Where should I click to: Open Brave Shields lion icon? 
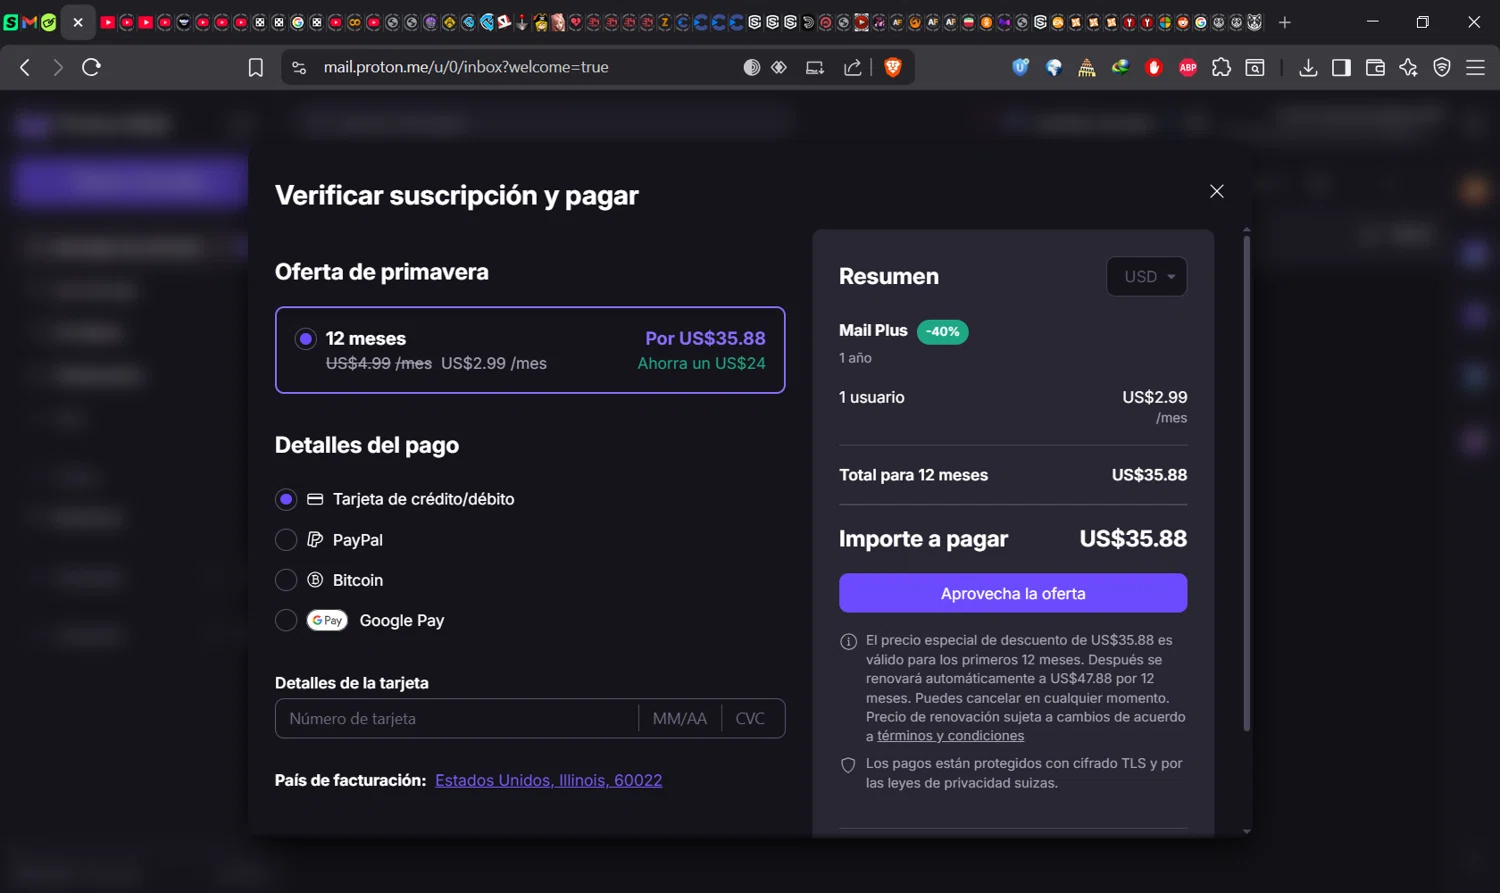(893, 67)
